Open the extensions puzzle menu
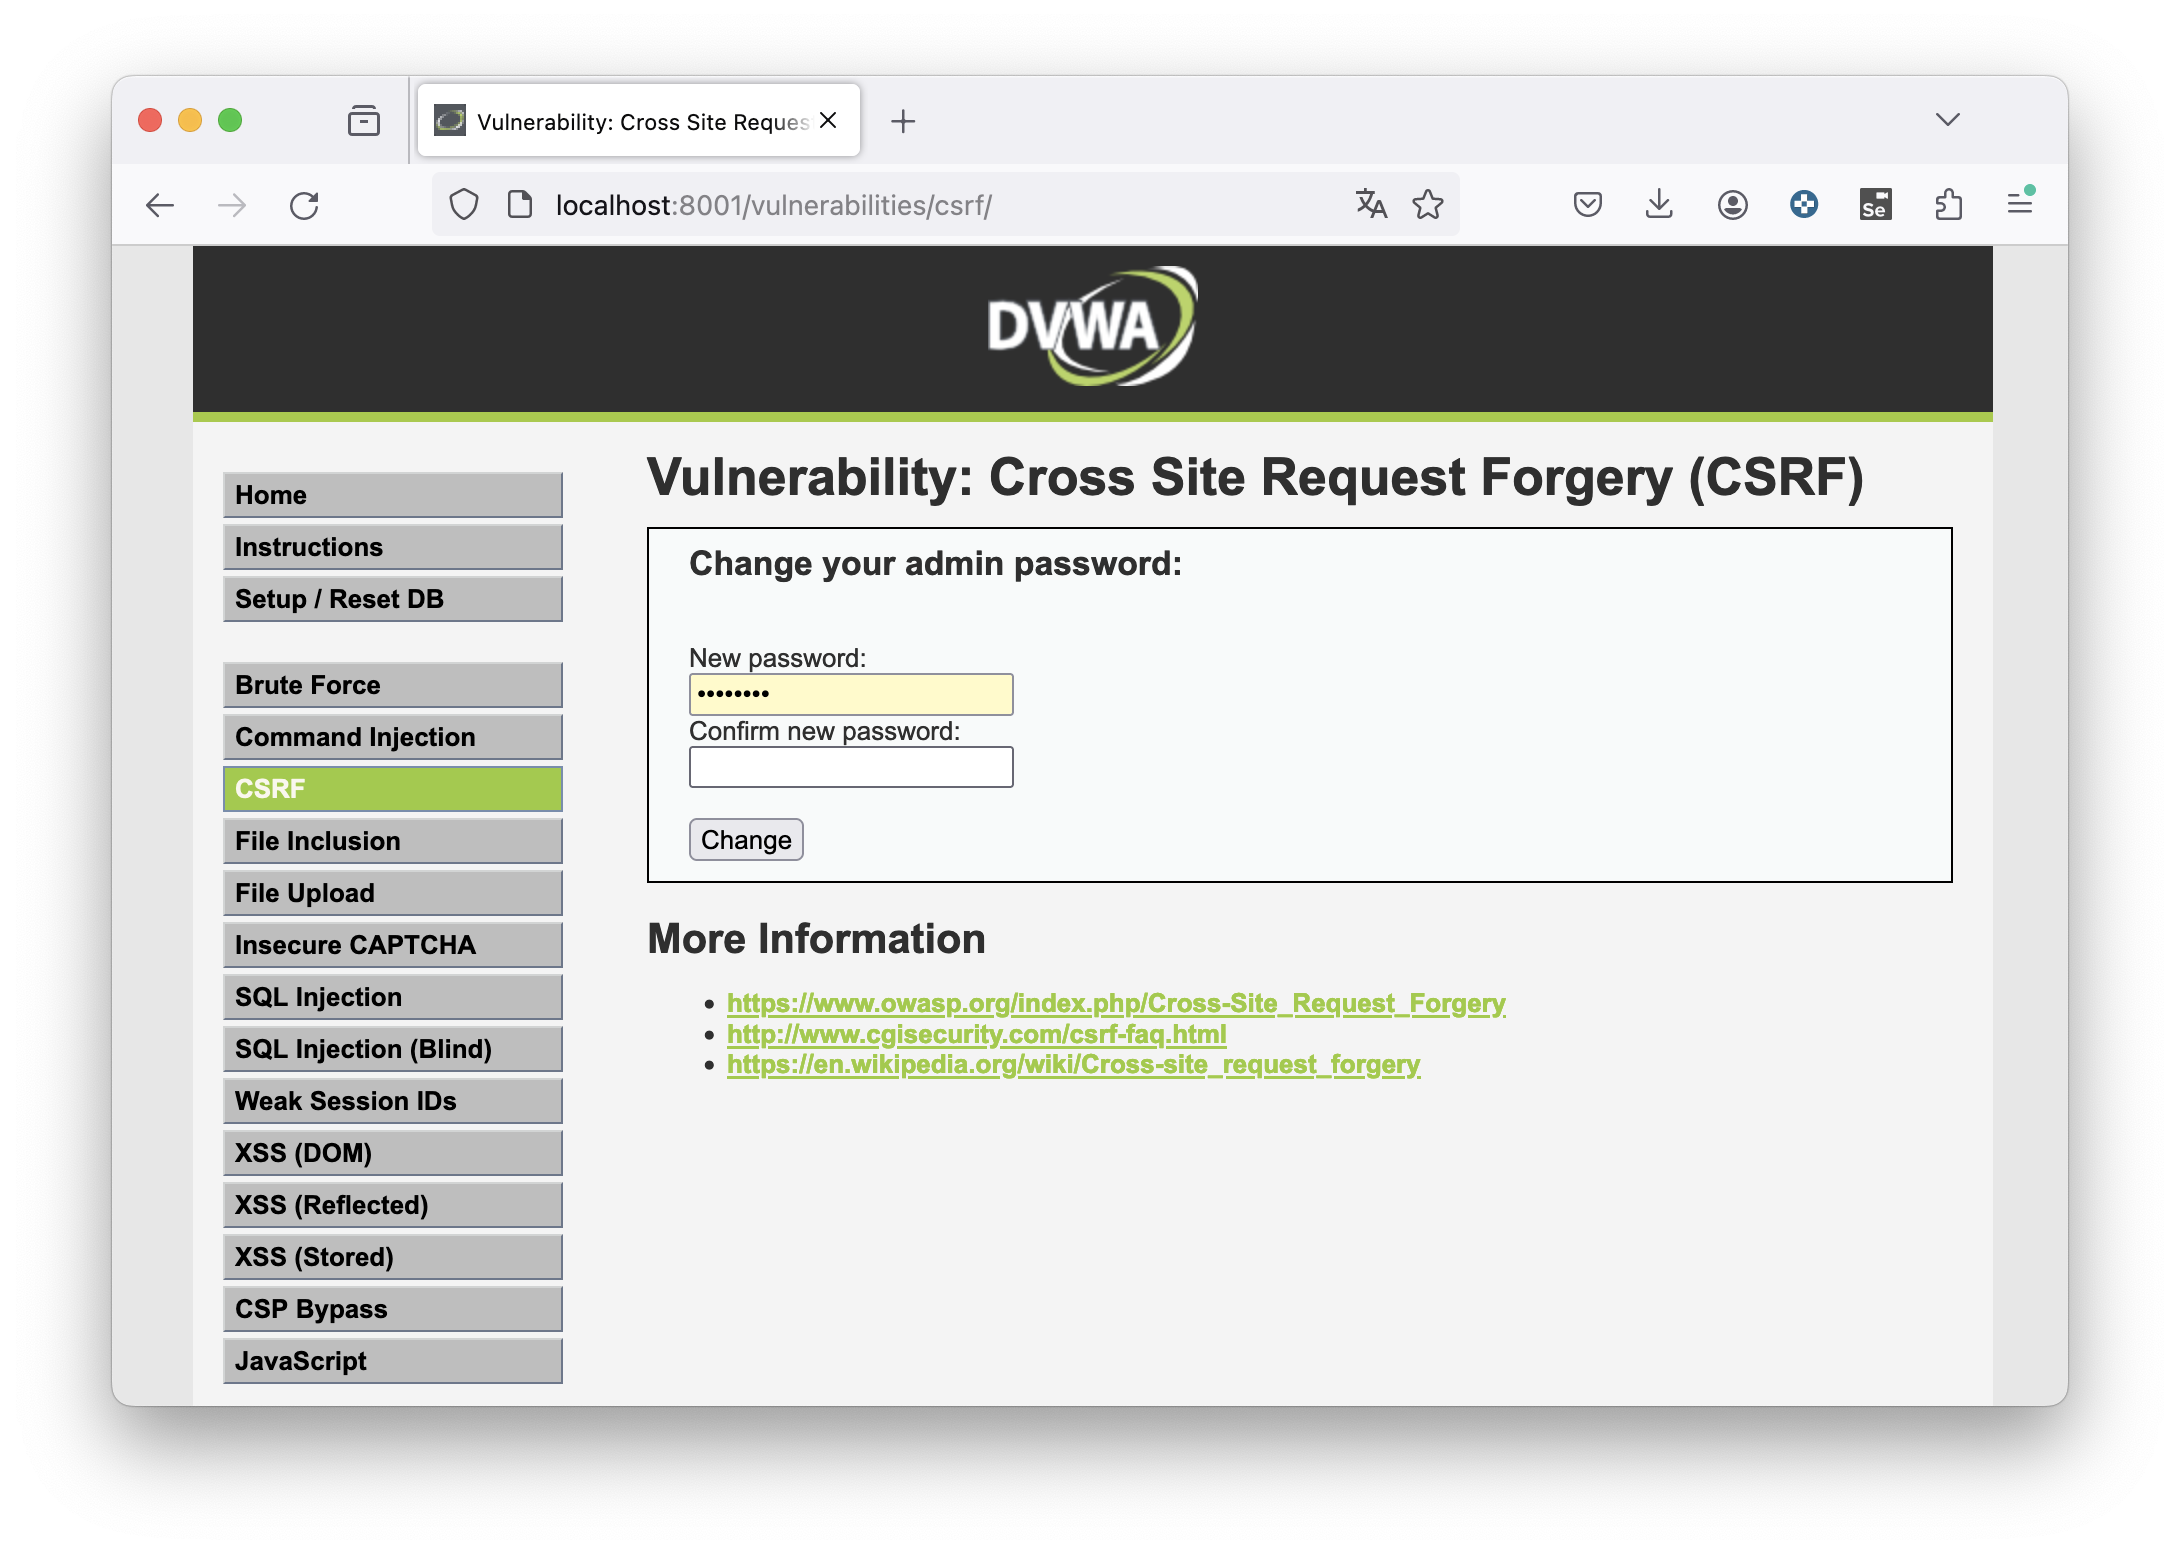This screenshot has height=1554, width=2180. point(1948,205)
